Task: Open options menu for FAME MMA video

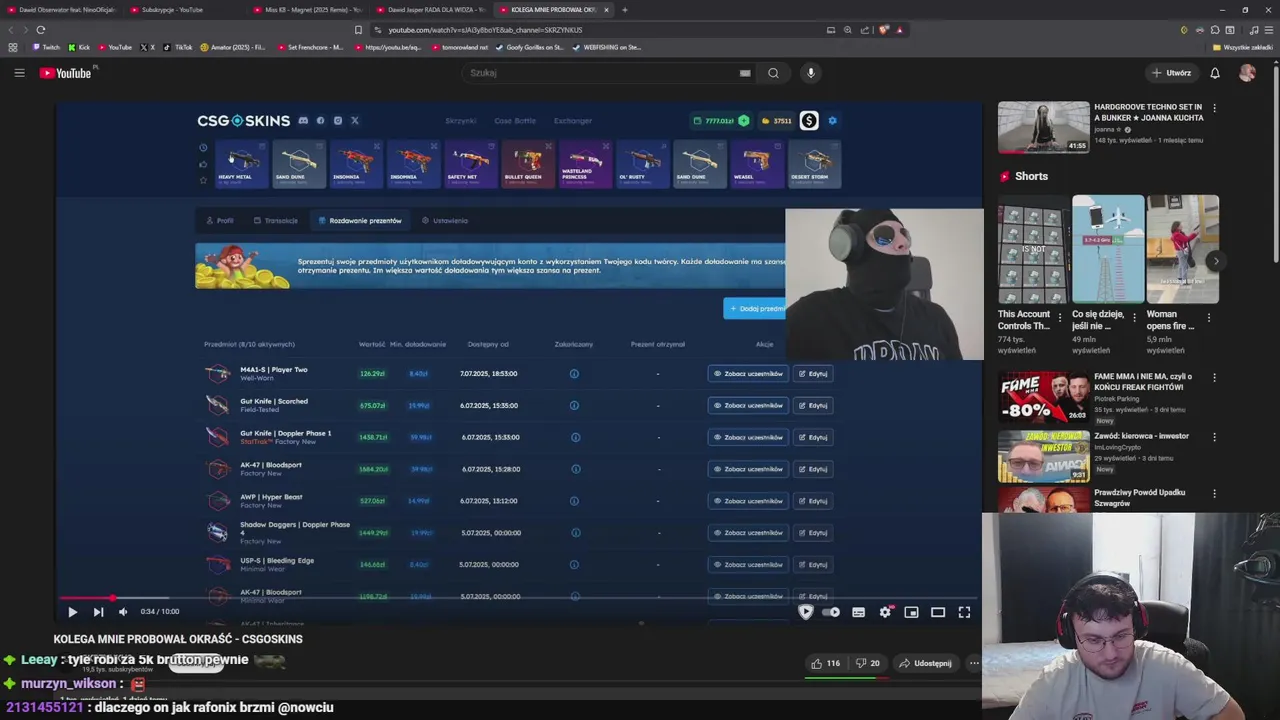Action: pyautogui.click(x=1214, y=378)
